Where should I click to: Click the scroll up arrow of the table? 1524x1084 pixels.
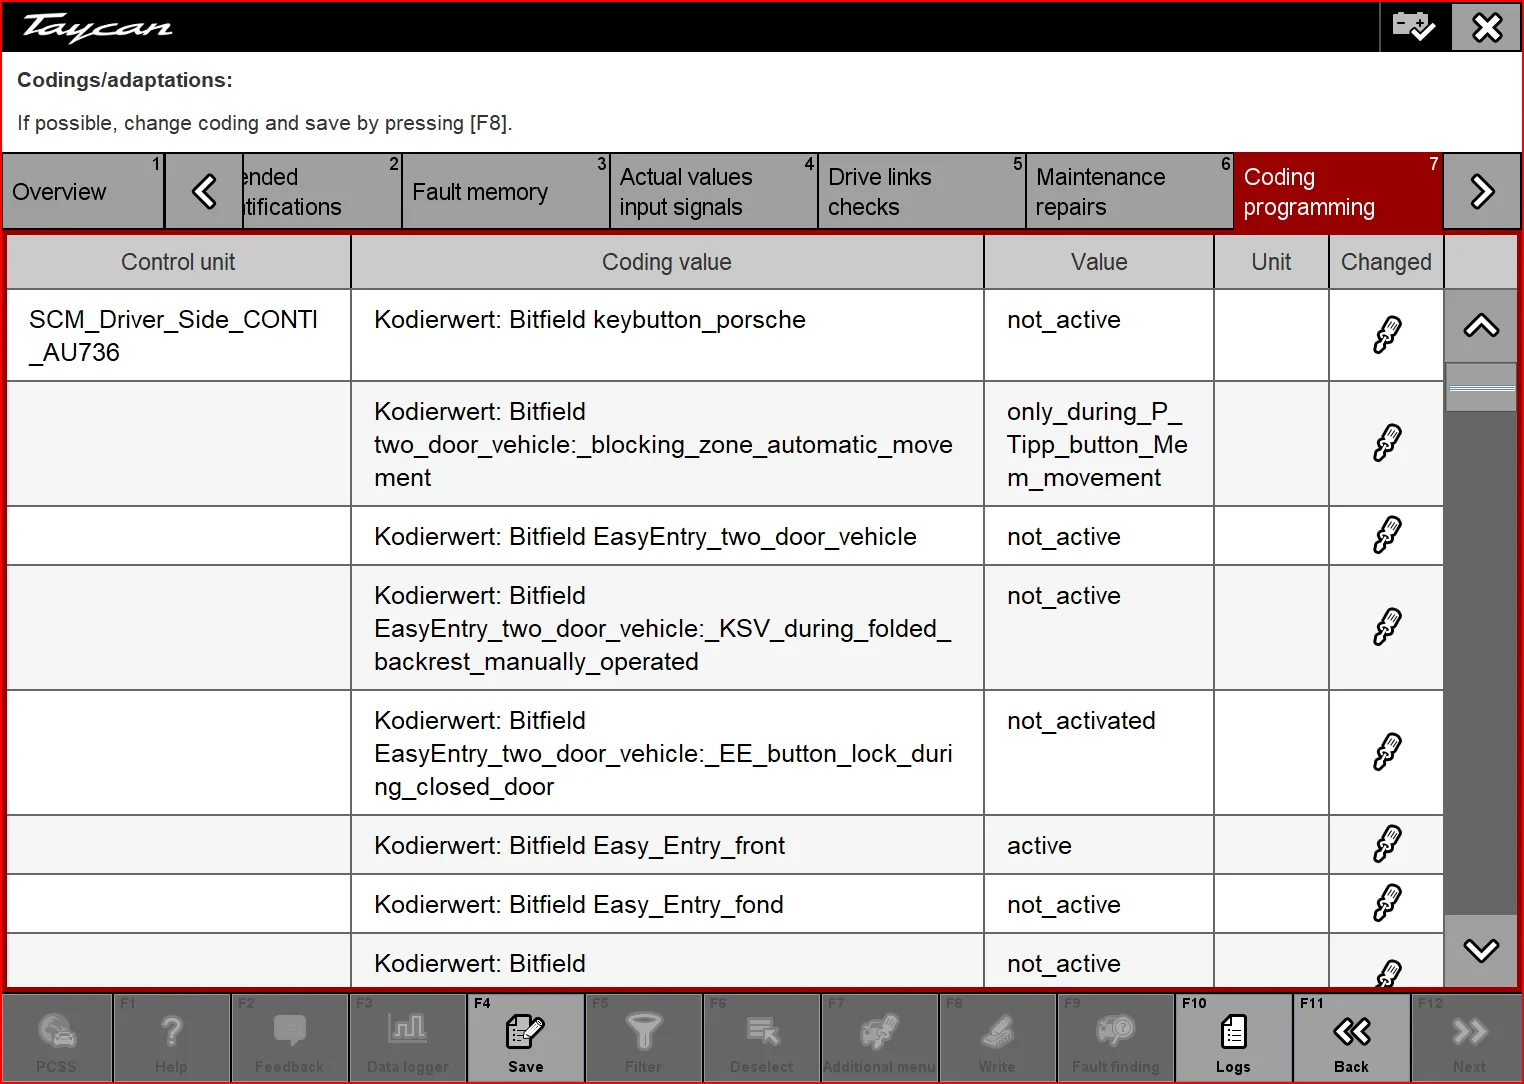tap(1481, 326)
